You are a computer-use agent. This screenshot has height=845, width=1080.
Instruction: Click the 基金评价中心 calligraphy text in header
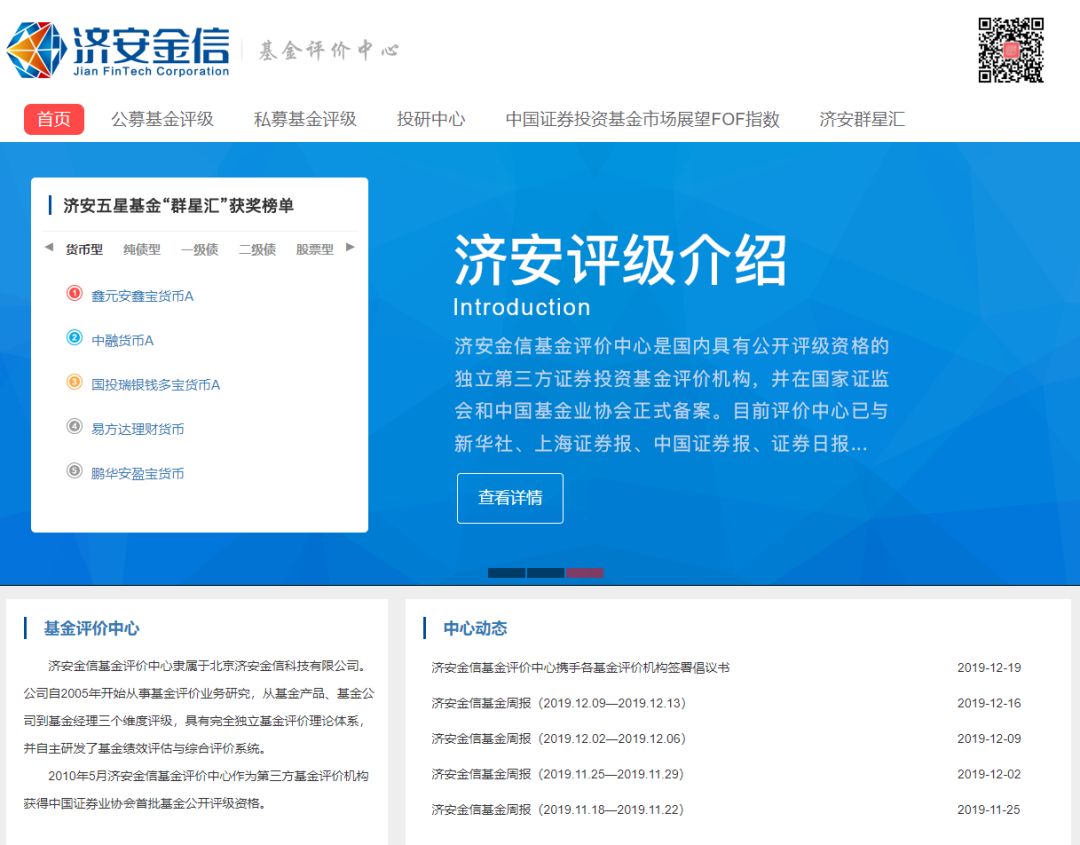[x=329, y=50]
